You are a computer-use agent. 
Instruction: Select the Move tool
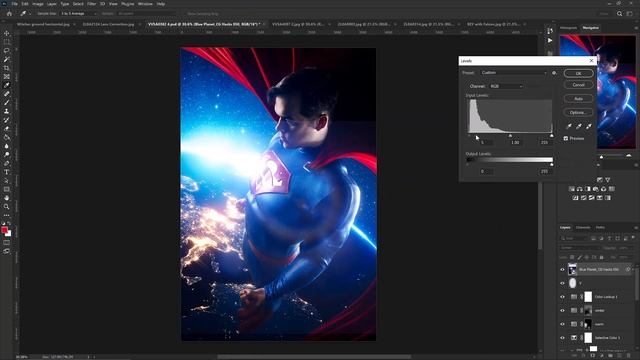coord(7,33)
